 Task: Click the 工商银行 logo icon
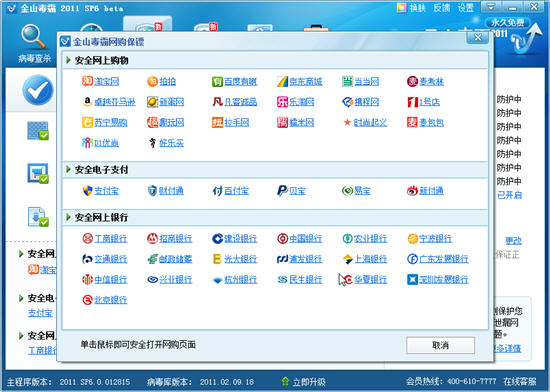(87, 238)
